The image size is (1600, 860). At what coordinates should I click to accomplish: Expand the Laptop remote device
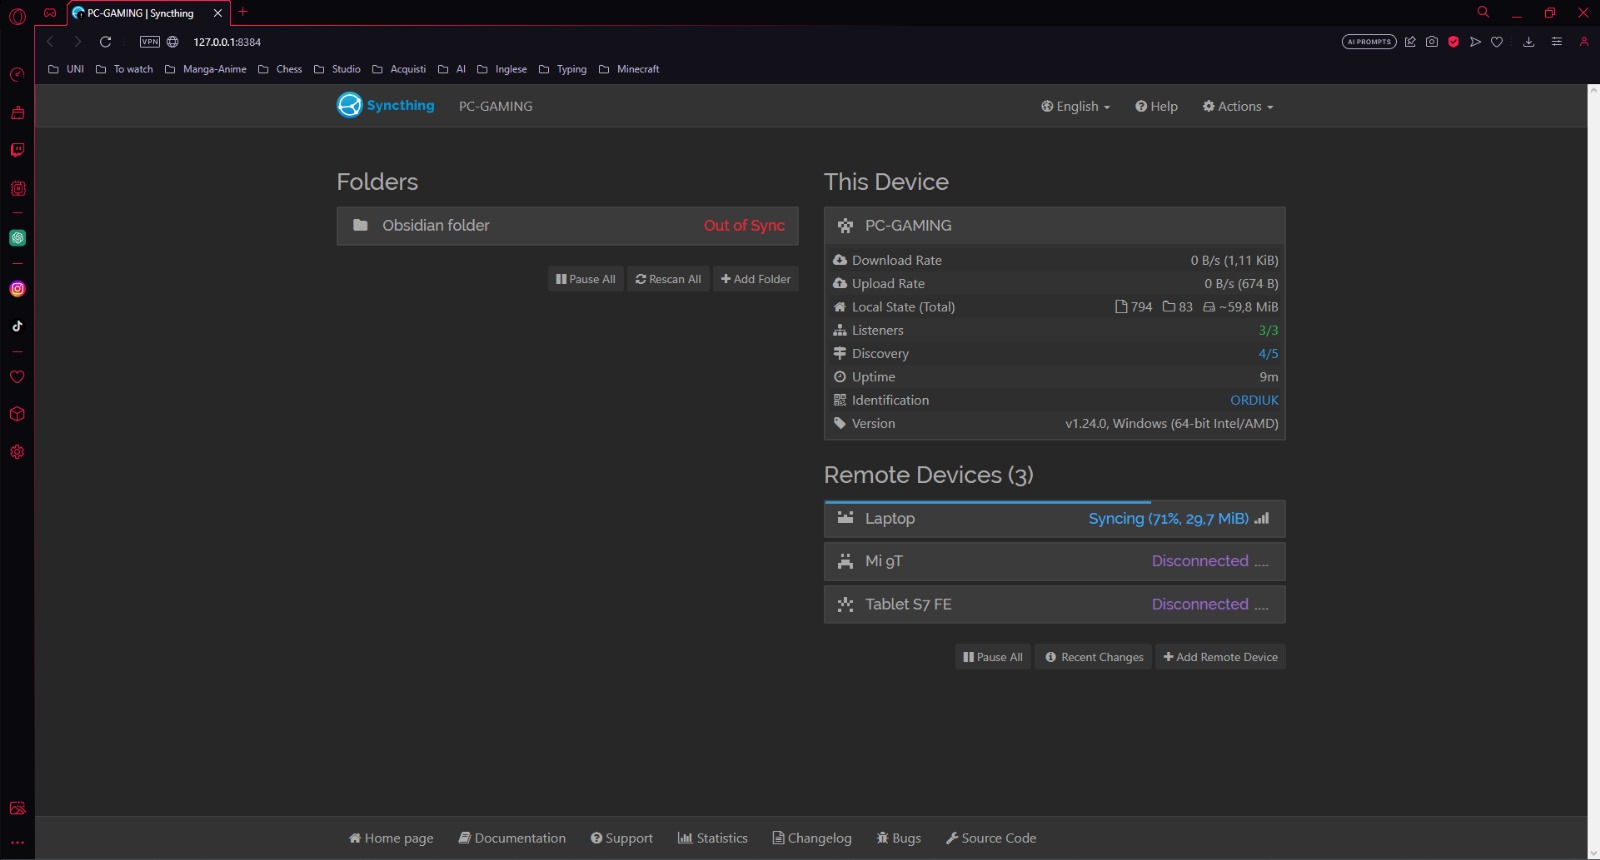(1054, 519)
